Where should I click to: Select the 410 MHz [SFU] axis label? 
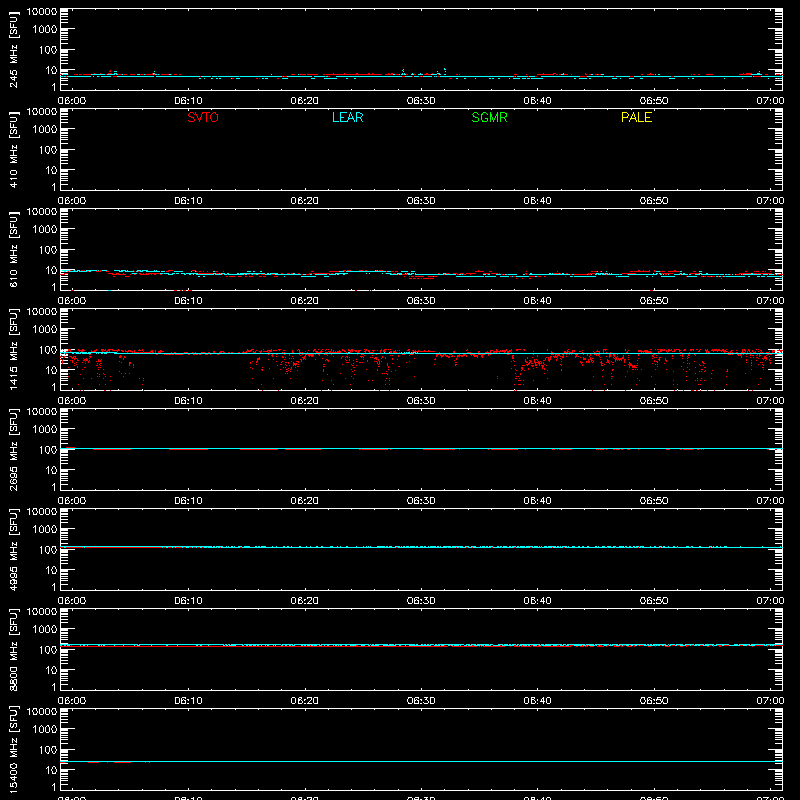point(14,150)
